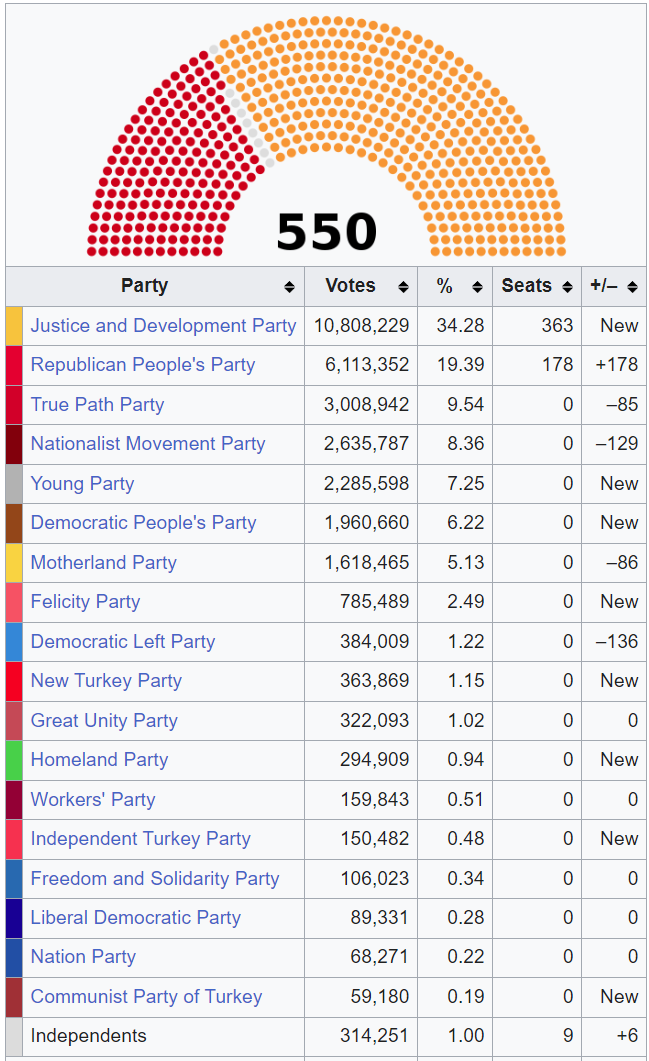Click the blue Democratic Left Party swatch
Image resolution: width=649 pixels, height=1061 pixels.
14,642
